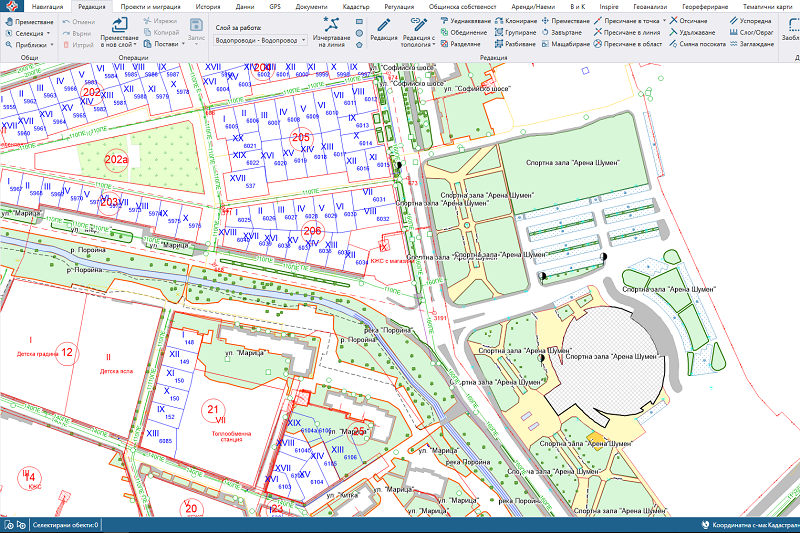Click the Пресичане в линия button
This screenshot has height=533, width=800.
(629, 32)
